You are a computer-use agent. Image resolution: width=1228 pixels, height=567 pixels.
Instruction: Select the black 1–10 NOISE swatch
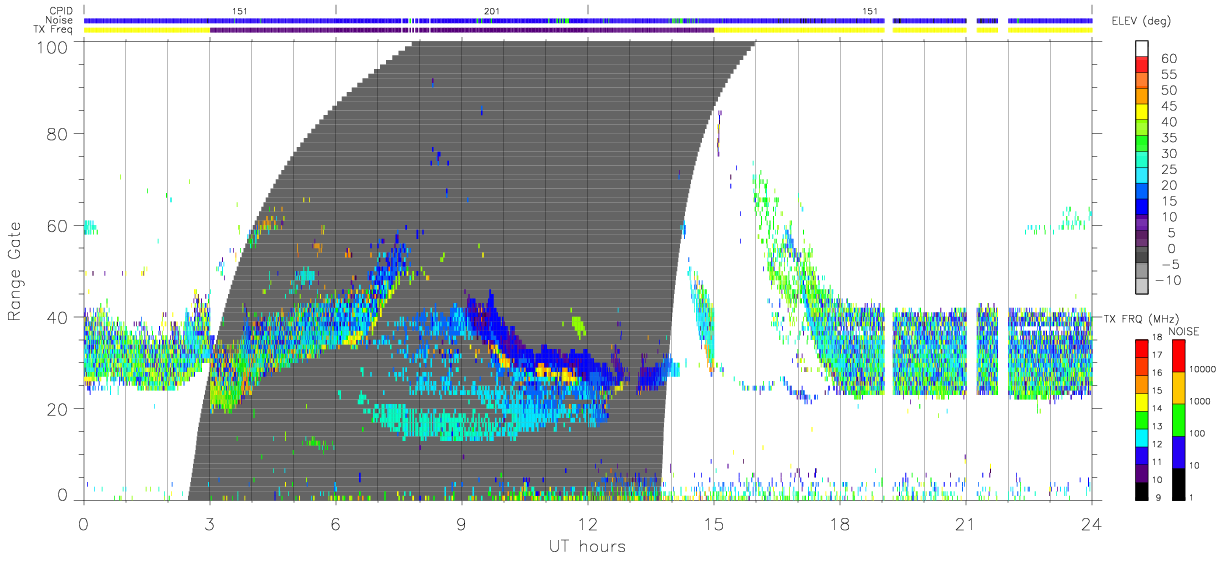(1177, 484)
